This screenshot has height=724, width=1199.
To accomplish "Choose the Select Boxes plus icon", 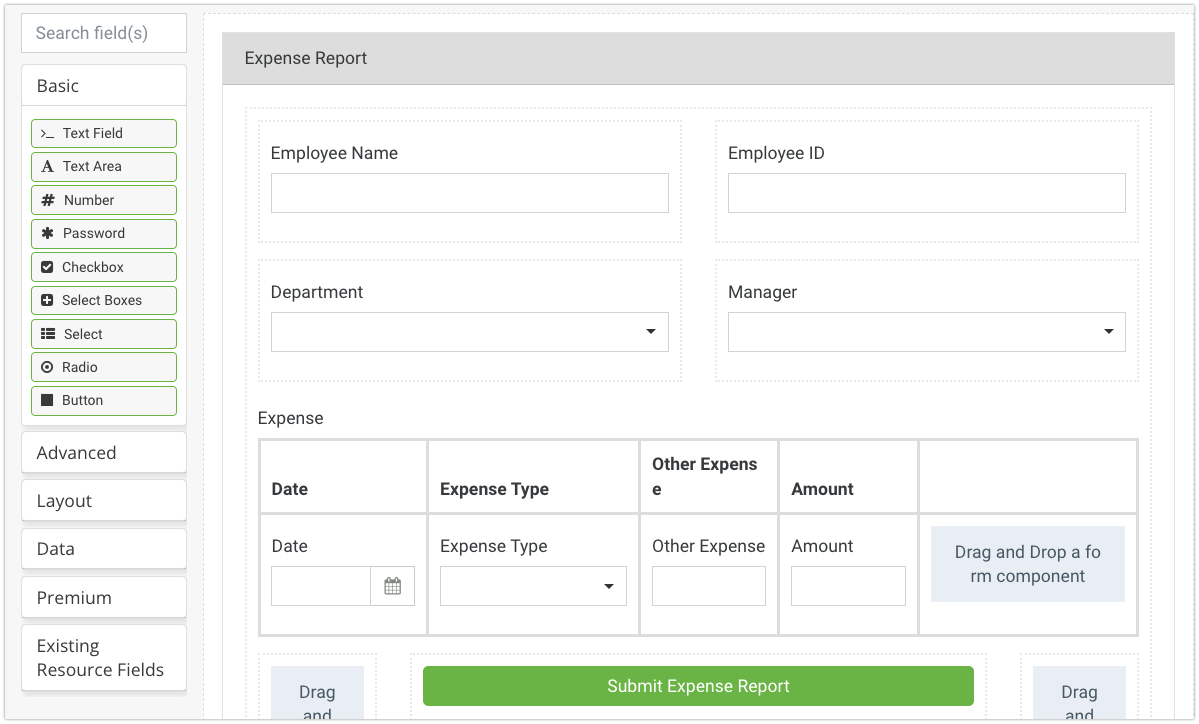I will 47,300.
